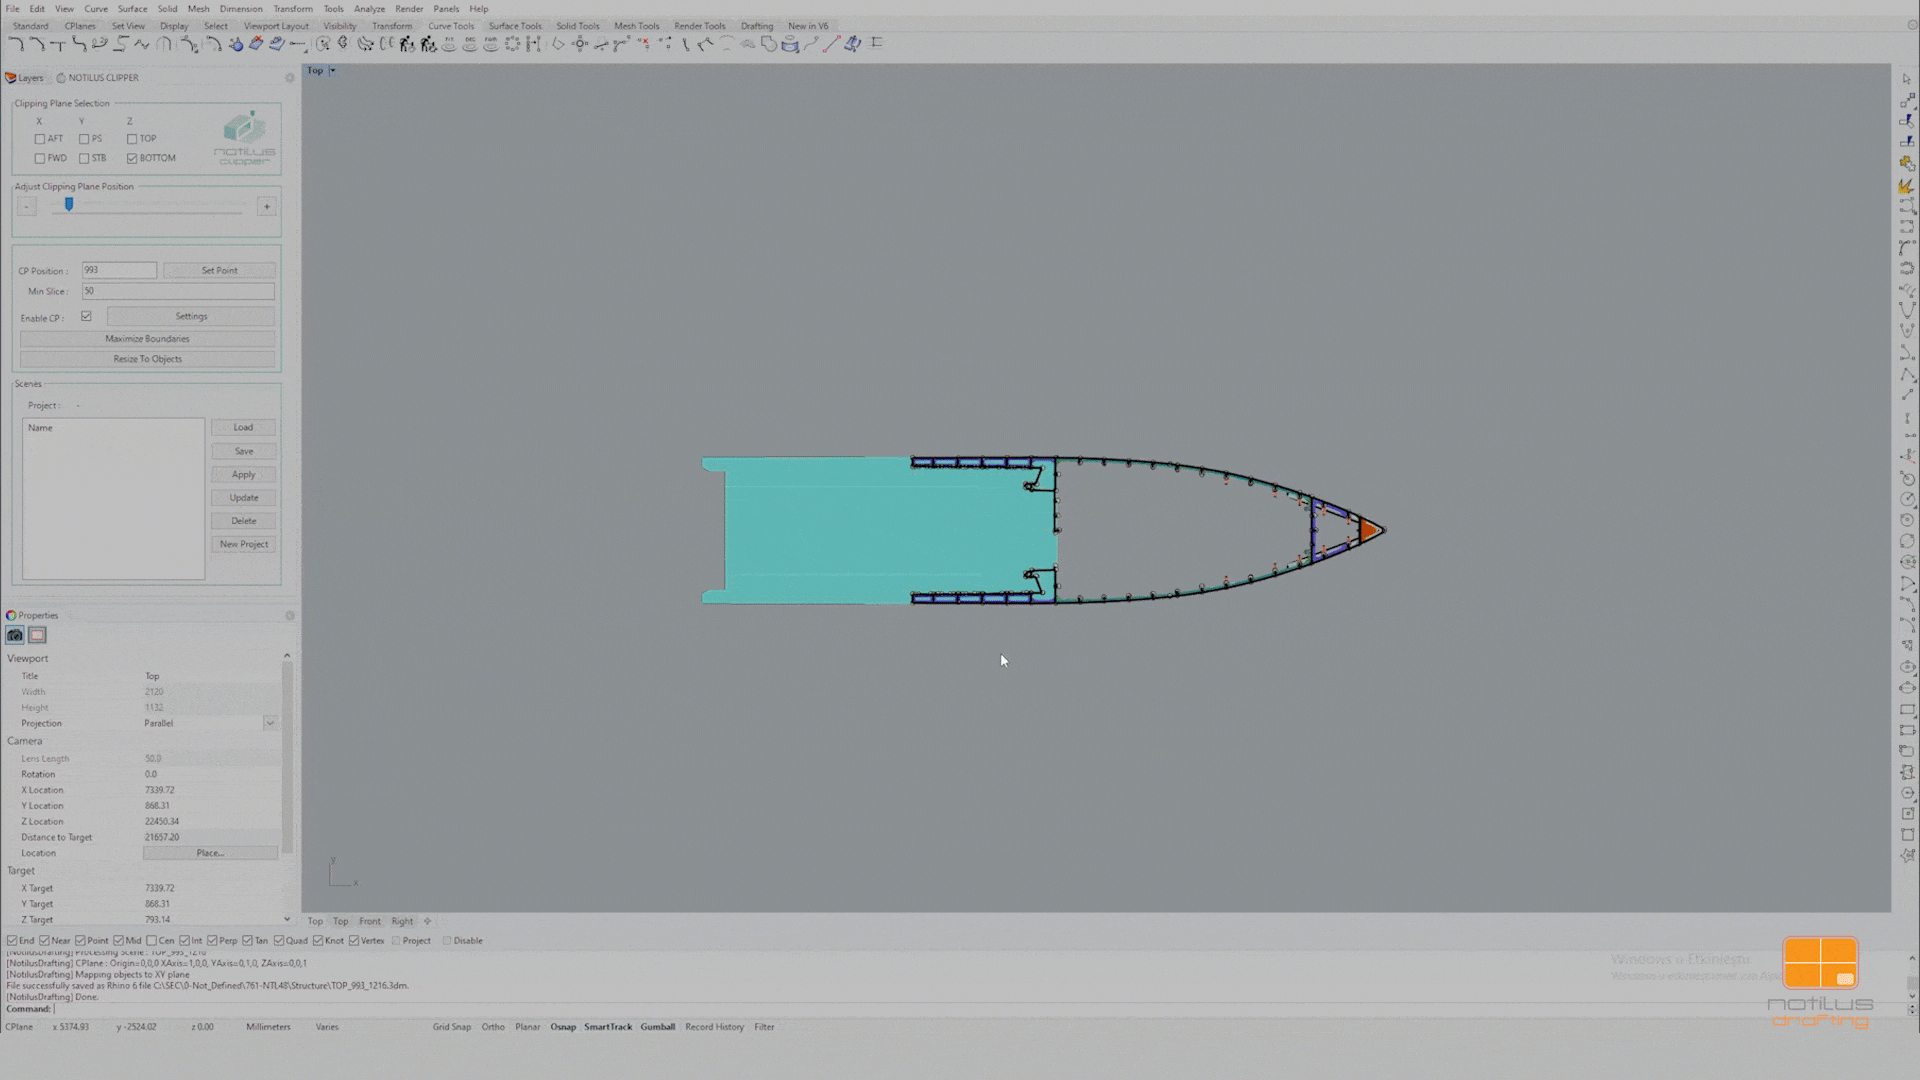Click the camera viewport properties icon

pyautogui.click(x=15, y=635)
